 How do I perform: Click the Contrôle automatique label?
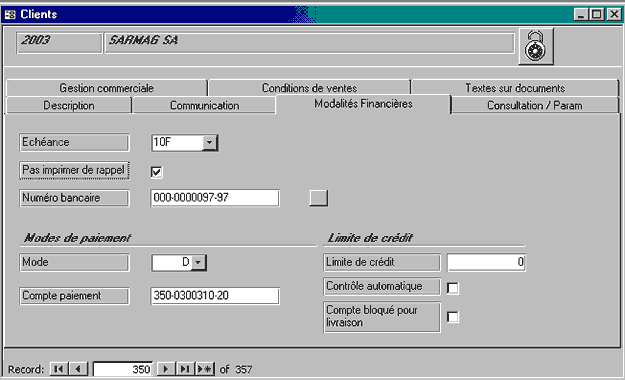(382, 286)
